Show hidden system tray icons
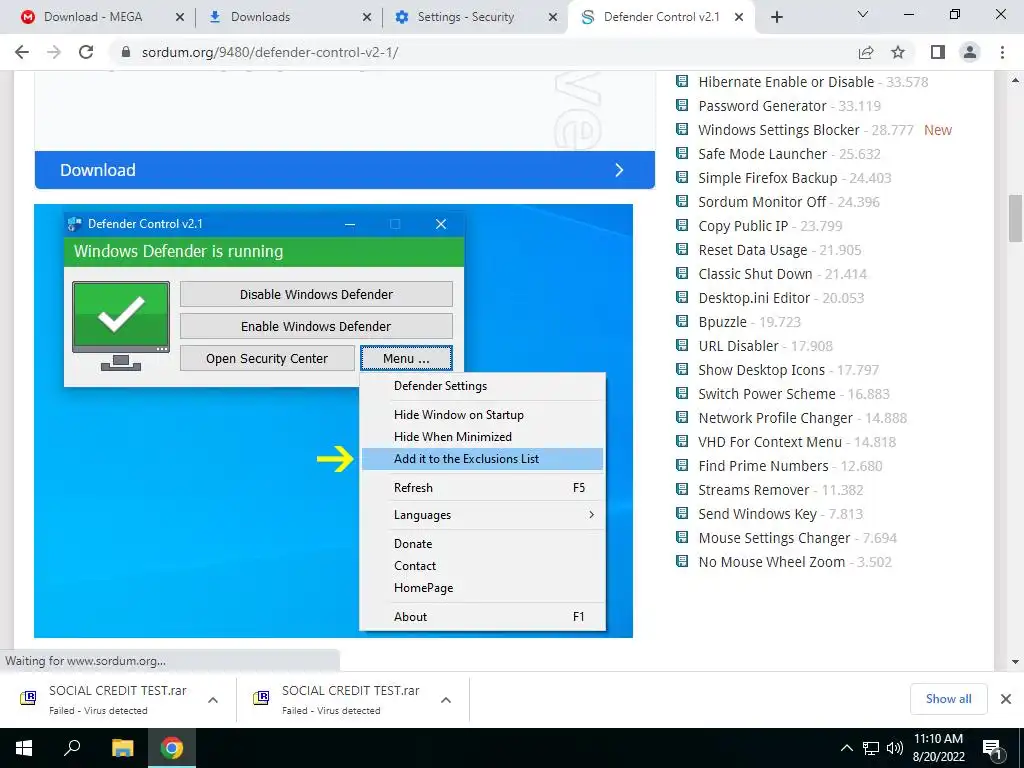 point(846,748)
